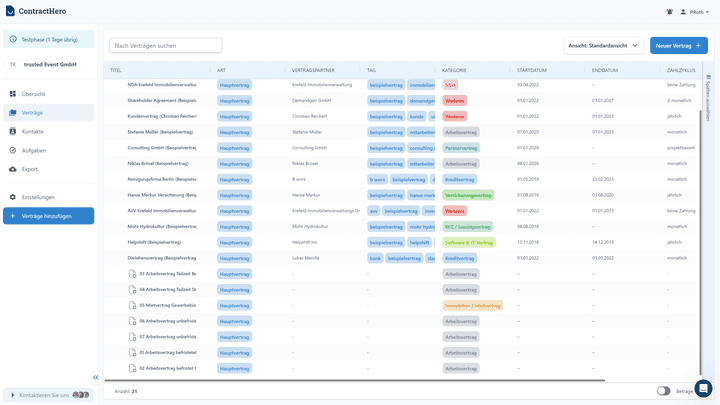Open the Übersicht dashboard icon
Screen dimensions: 720x405
12,93
